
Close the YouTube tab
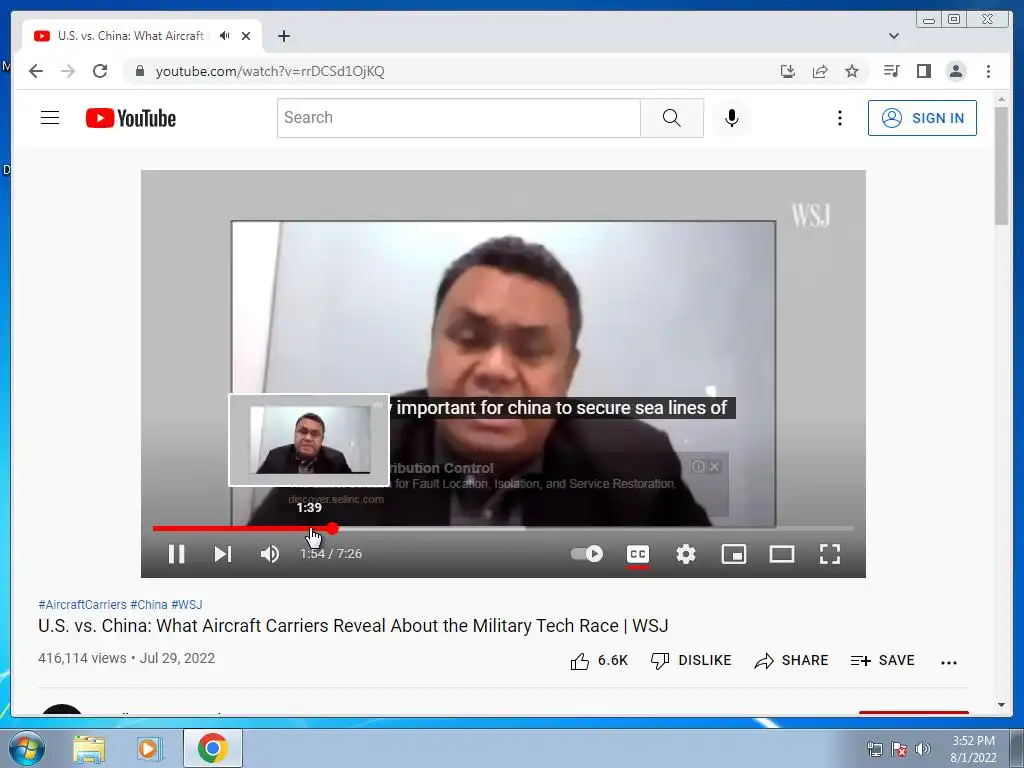(246, 36)
